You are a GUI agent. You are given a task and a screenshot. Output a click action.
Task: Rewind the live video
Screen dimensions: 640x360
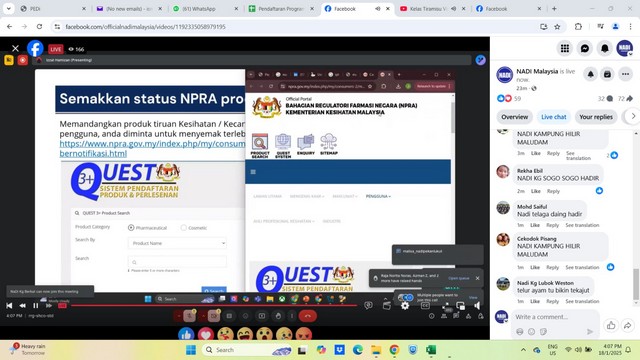tap(22, 305)
